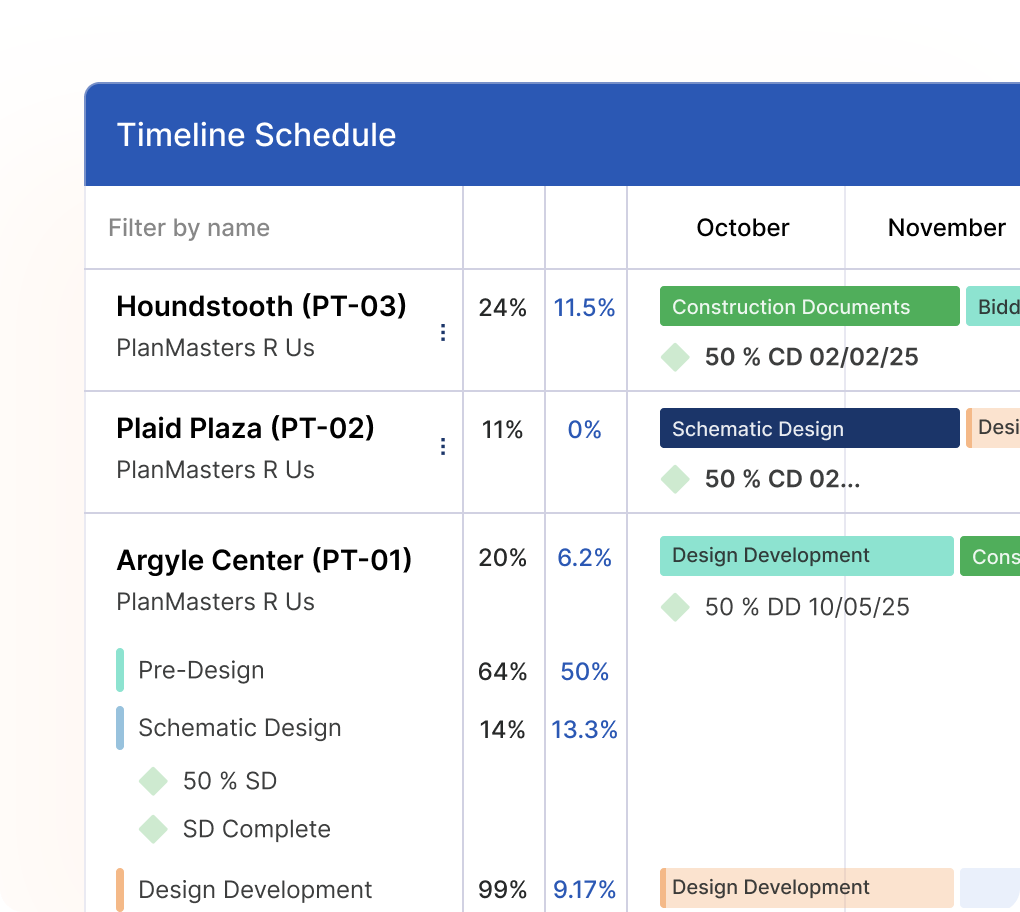Click the Schematic Design bar for Plaid Plaza
This screenshot has width=1020, height=912.
pos(809,428)
